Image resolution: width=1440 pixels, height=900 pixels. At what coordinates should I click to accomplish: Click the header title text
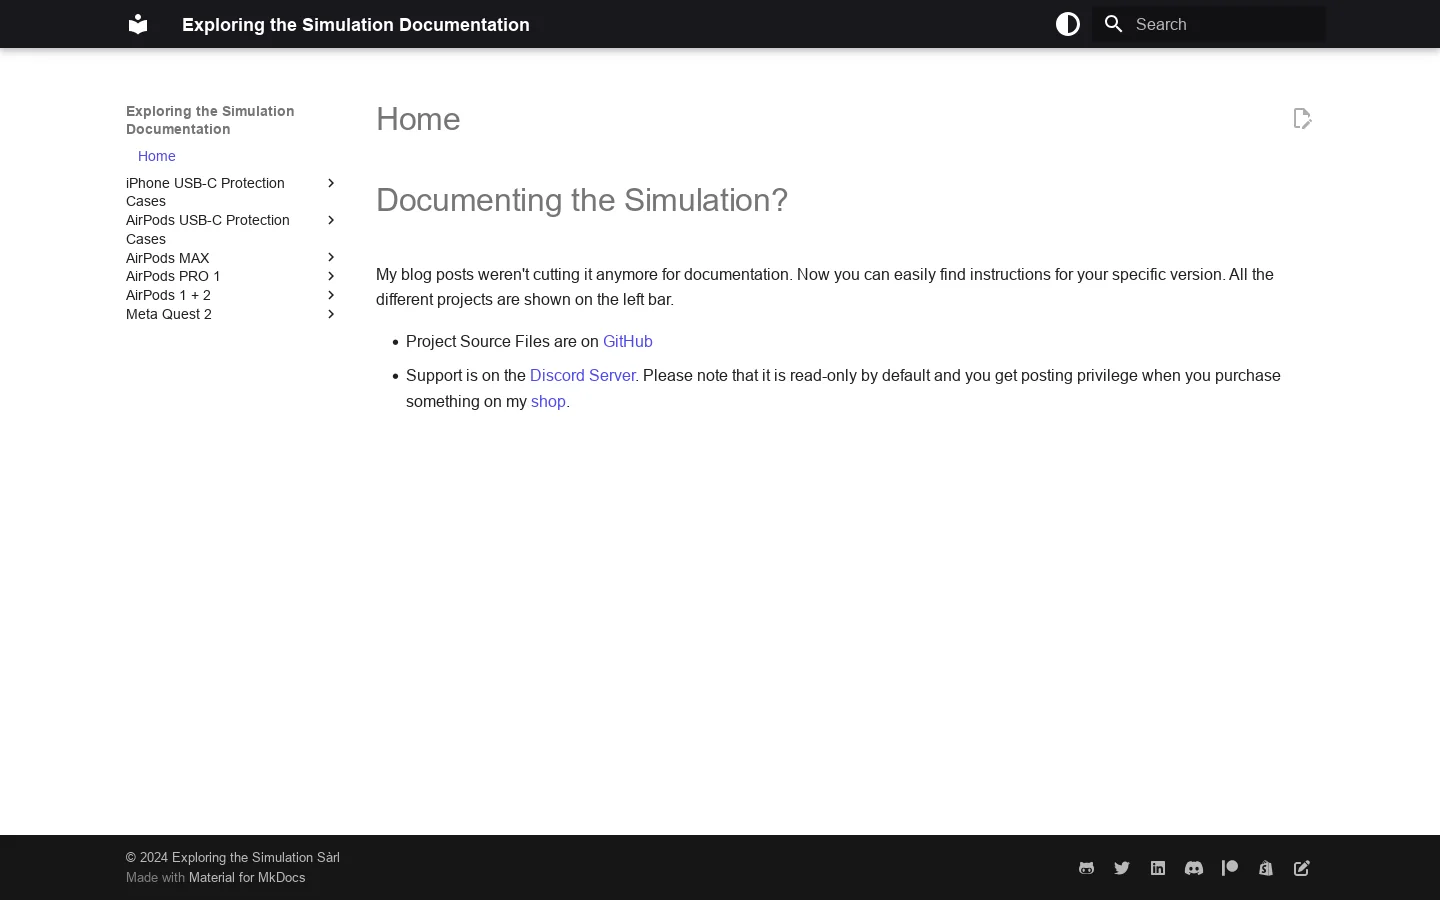pyautogui.click(x=356, y=24)
